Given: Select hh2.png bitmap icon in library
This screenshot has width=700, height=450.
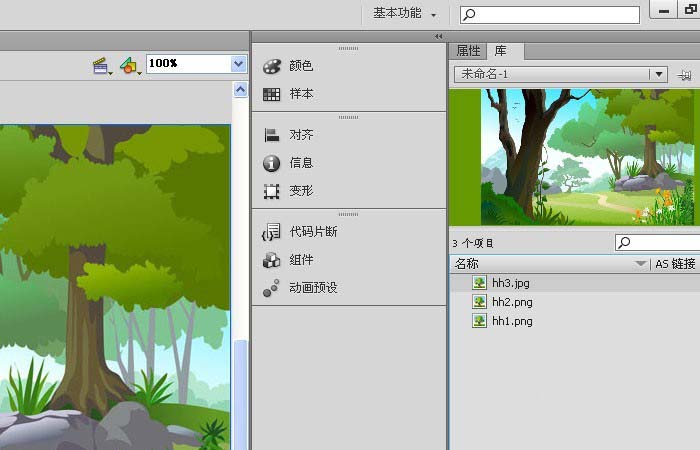Looking at the screenshot, I should click(x=479, y=302).
